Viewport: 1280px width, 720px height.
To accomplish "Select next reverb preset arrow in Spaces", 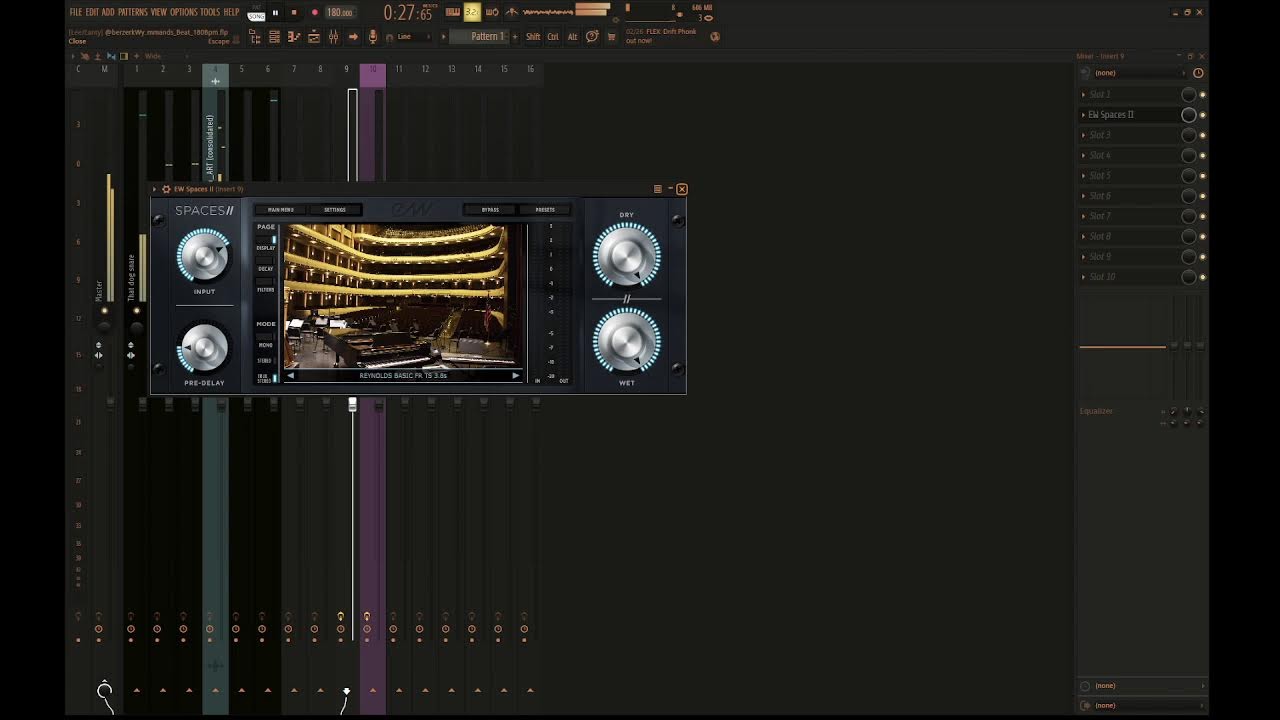I will click(515, 376).
